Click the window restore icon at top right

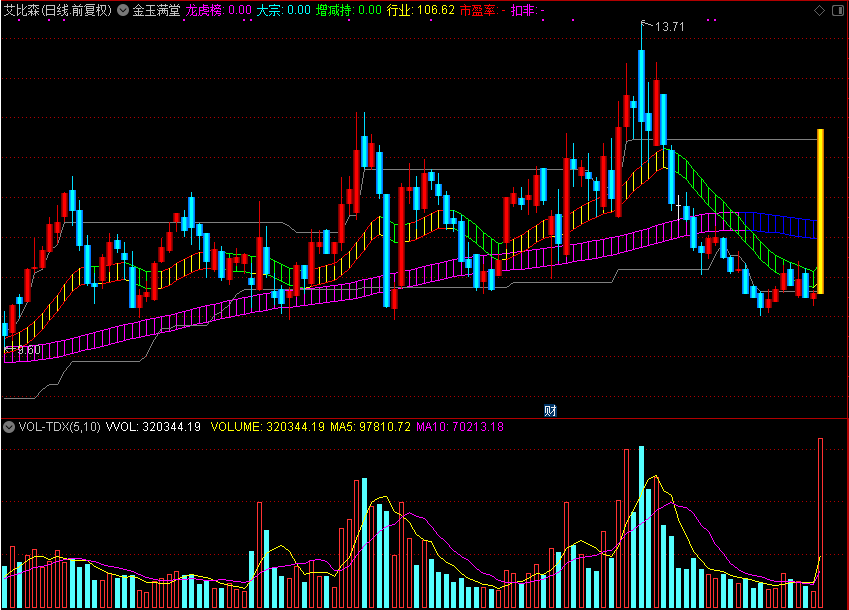click(837, 10)
